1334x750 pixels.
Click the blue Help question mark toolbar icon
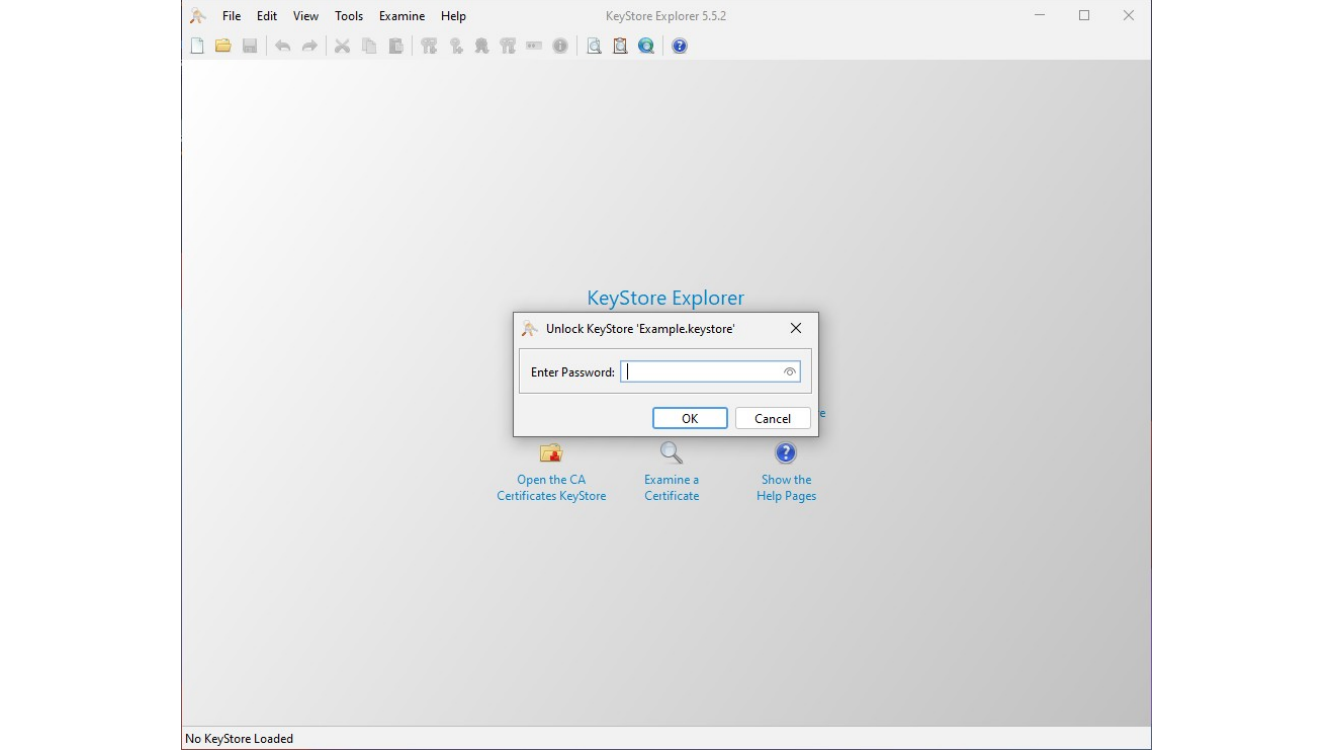(680, 46)
